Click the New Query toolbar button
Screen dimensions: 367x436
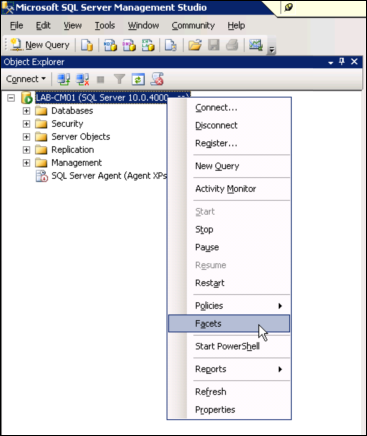40,45
